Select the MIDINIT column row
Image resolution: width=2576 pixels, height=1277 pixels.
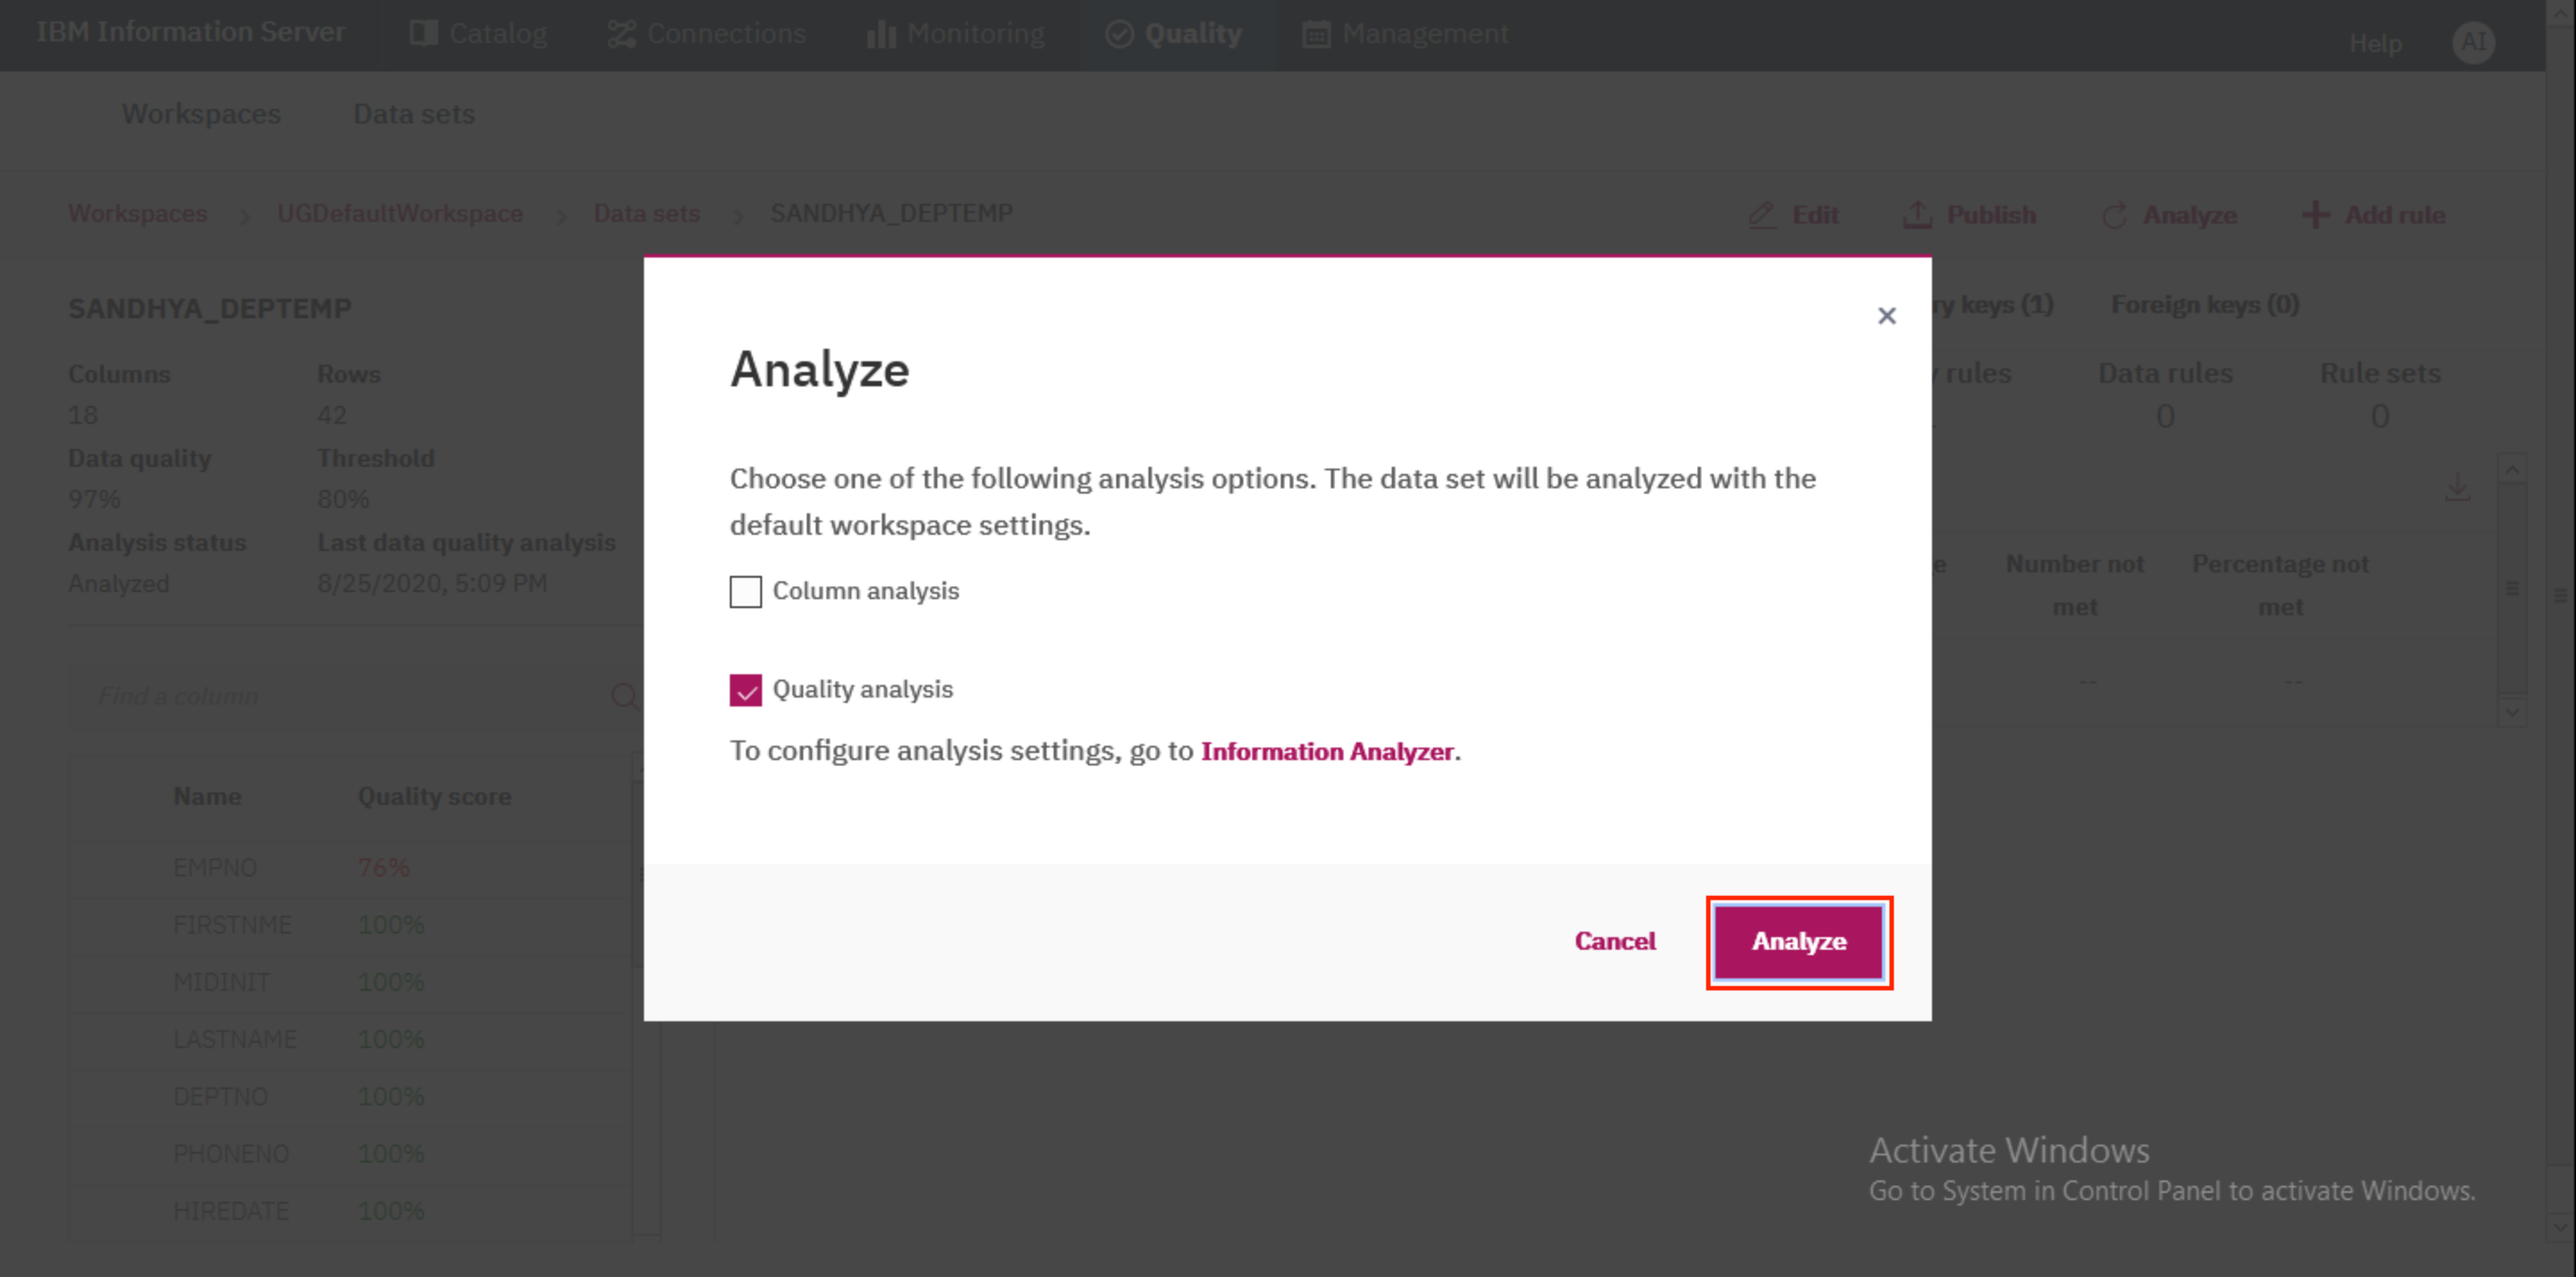(350, 982)
